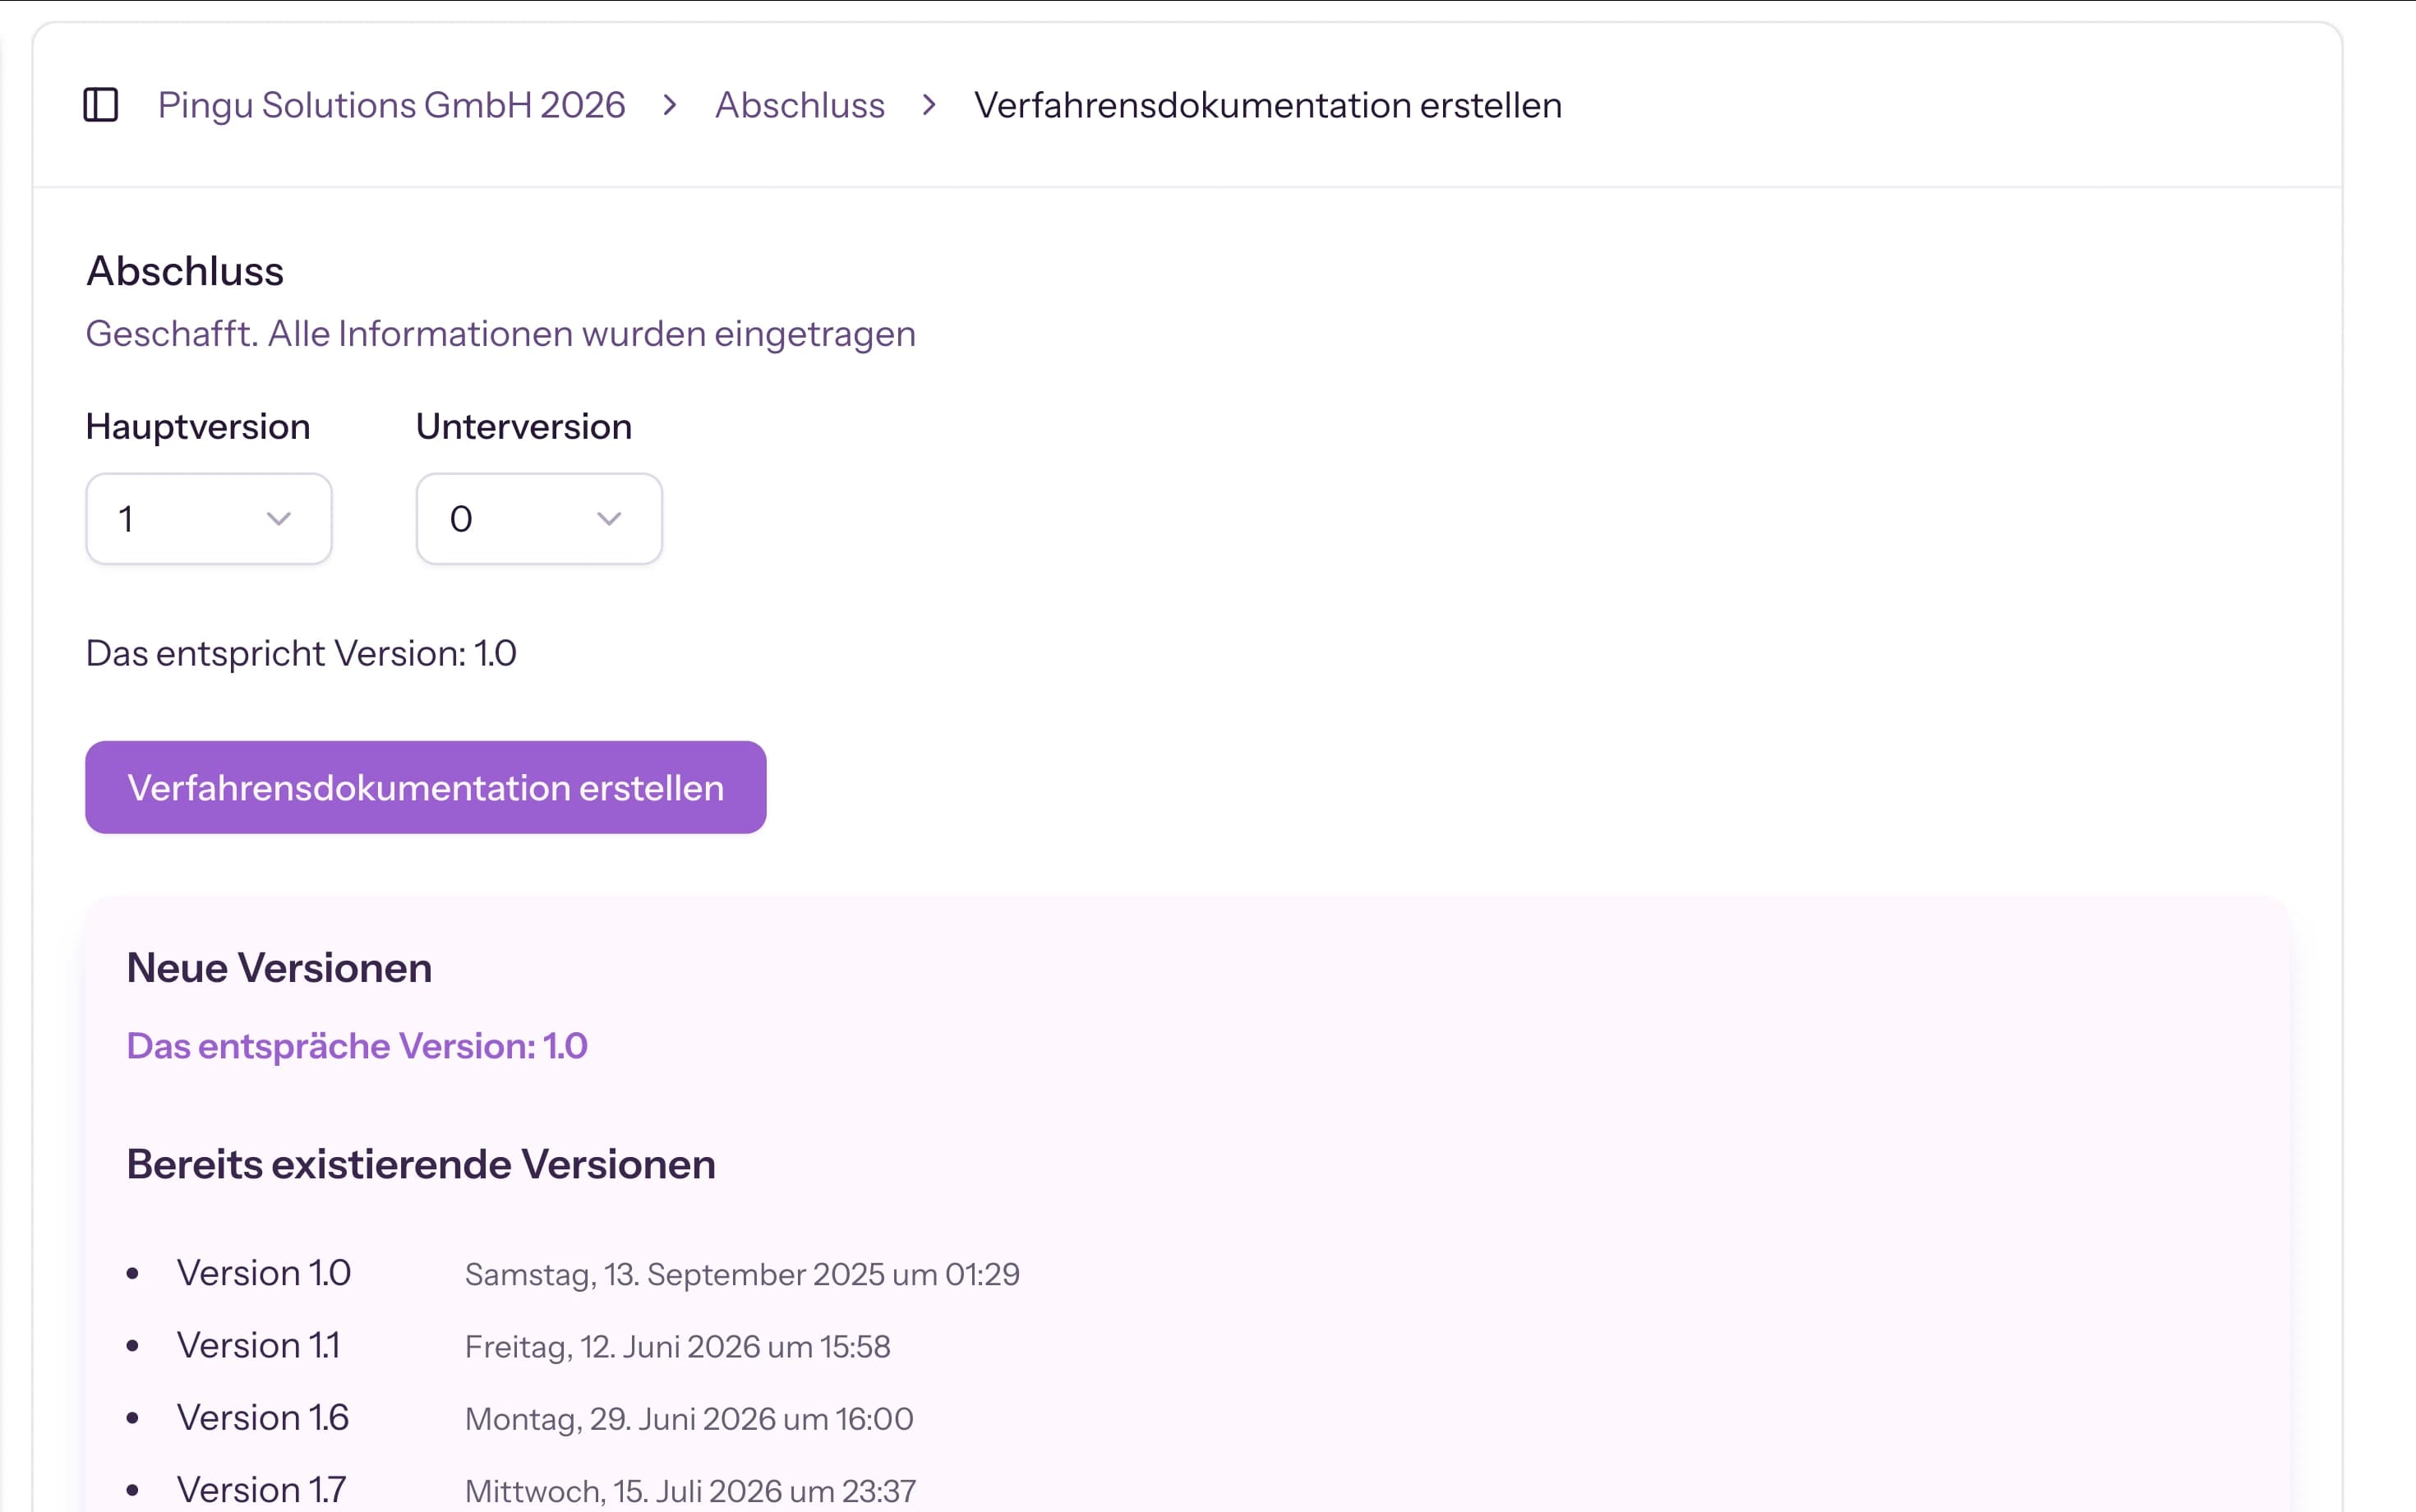
Task: Select Version 1.0 list entry
Action: tap(263, 1273)
